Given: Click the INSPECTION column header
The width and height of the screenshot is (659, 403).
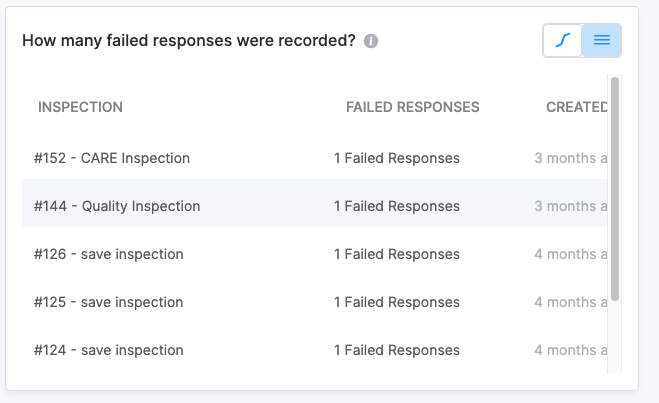Looking at the screenshot, I should [80, 107].
